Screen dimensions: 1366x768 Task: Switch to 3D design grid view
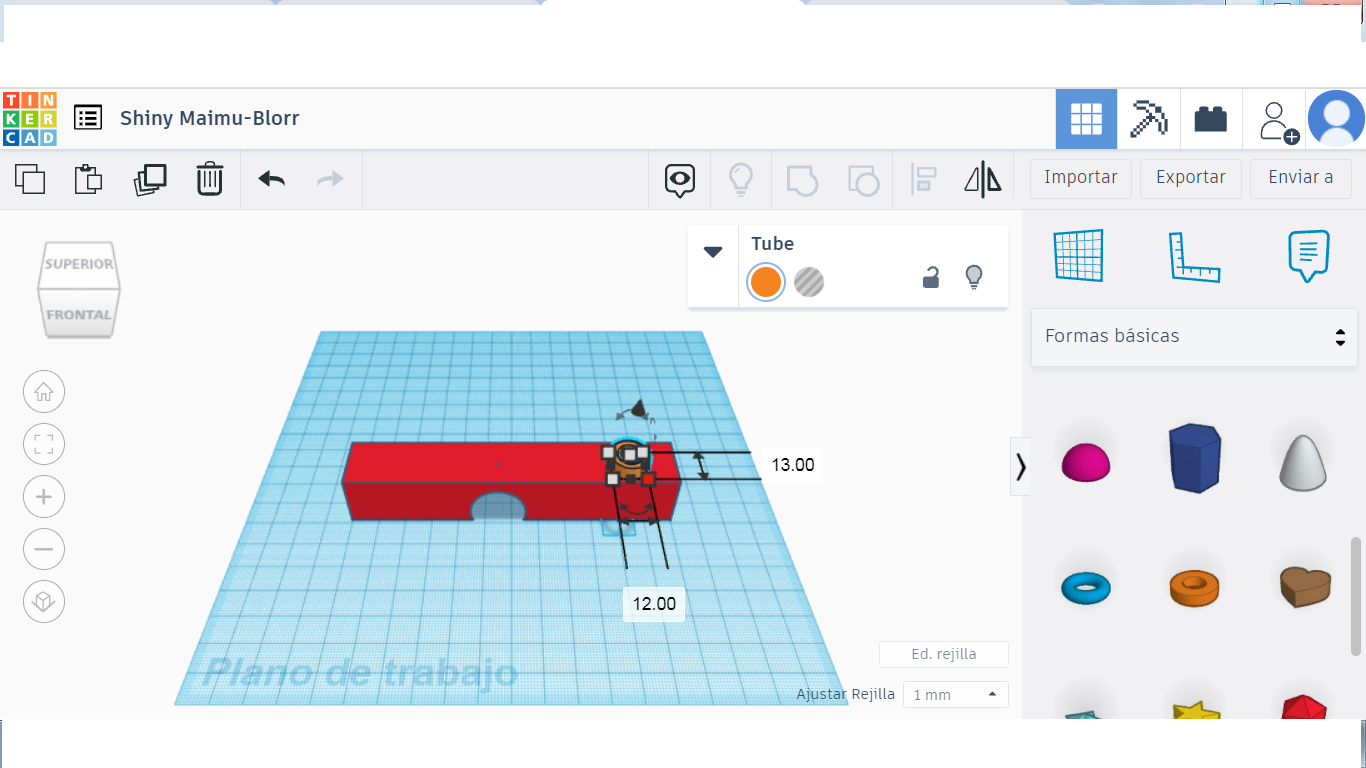click(1086, 119)
